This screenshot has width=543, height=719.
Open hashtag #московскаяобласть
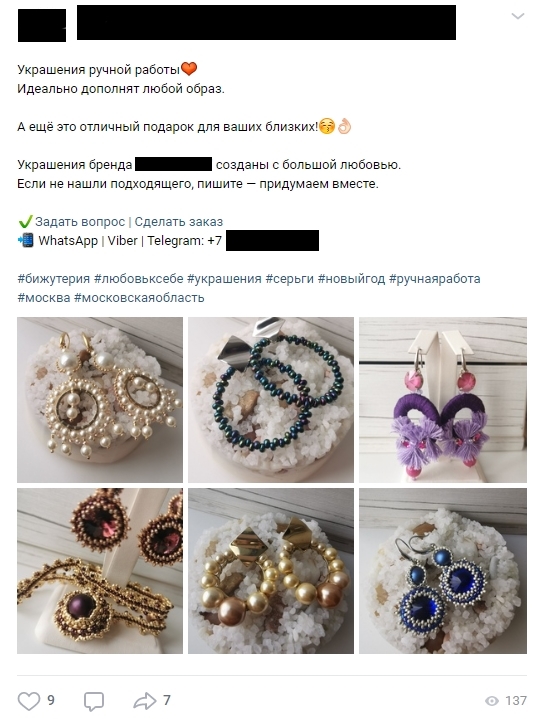point(139,298)
